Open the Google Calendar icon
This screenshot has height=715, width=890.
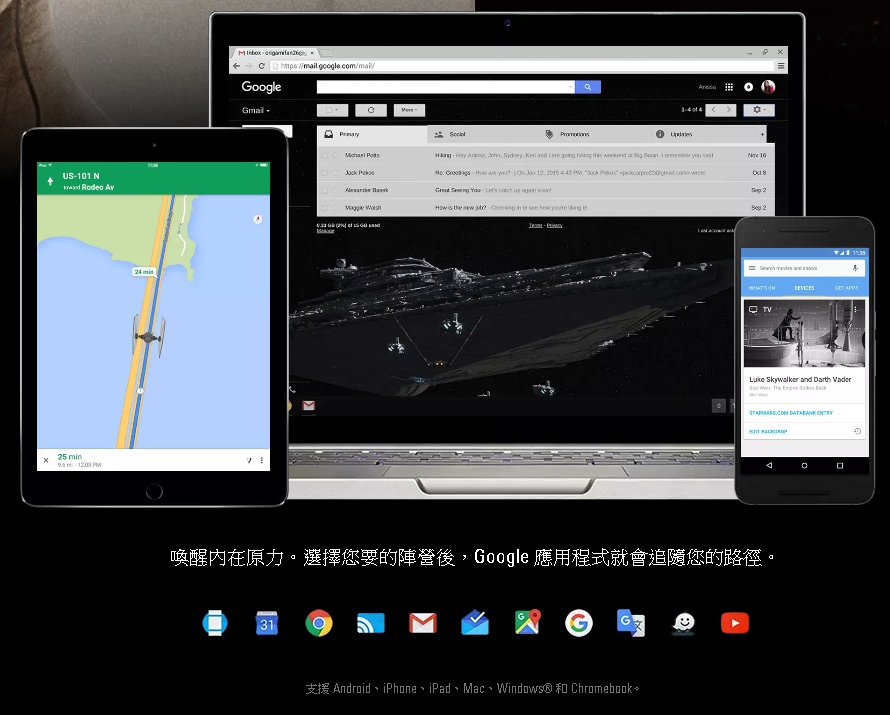(x=267, y=623)
